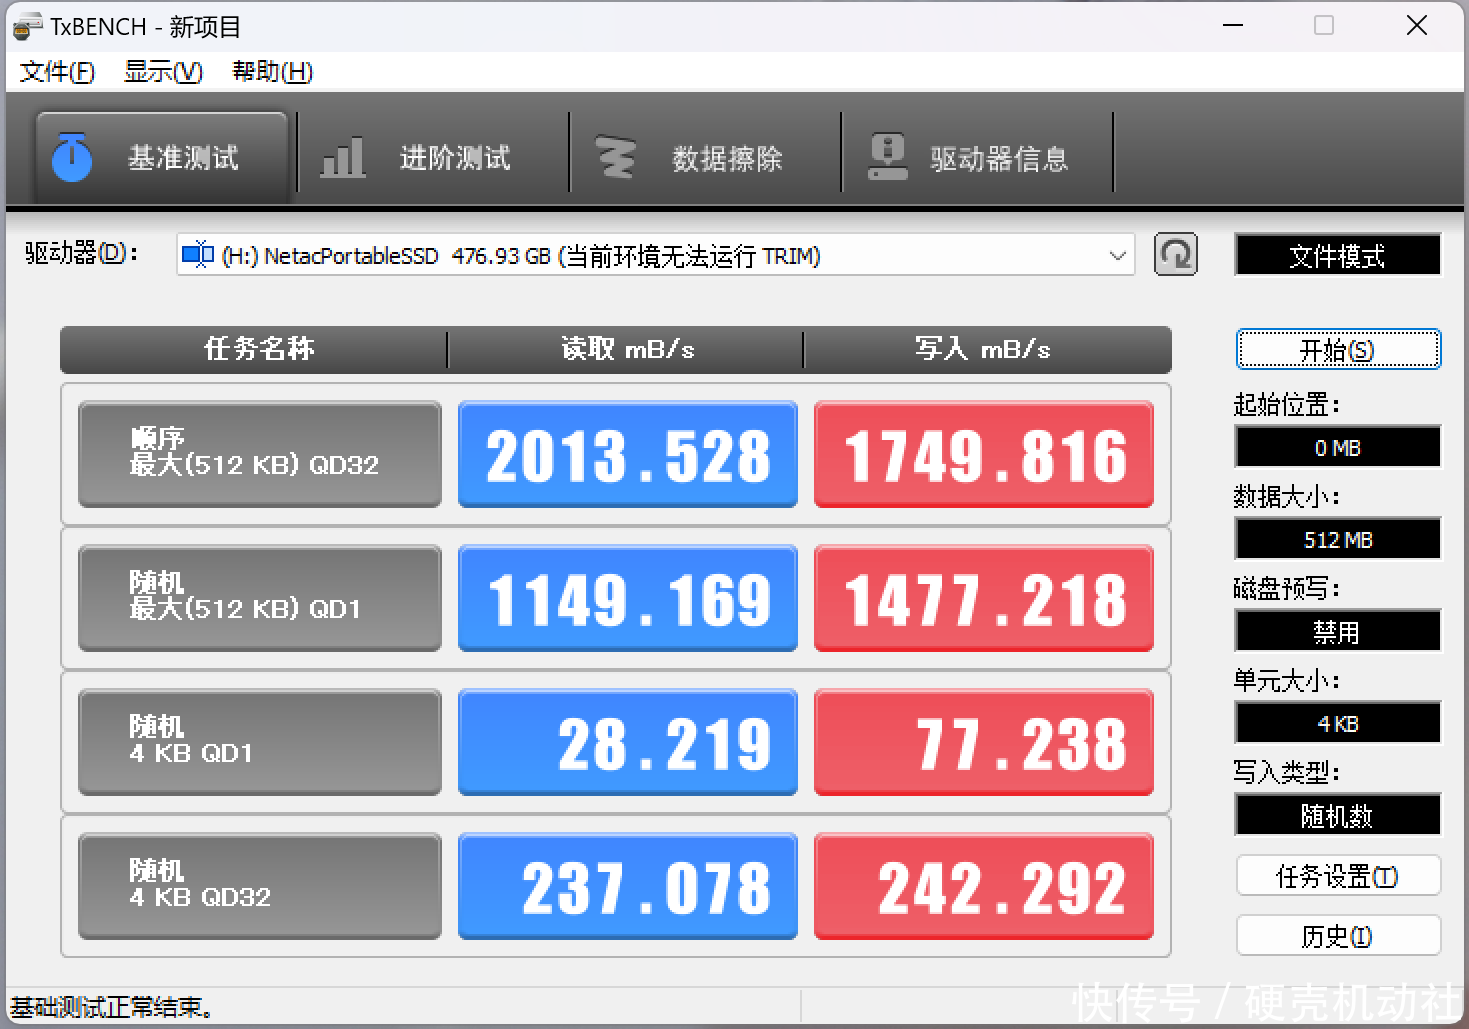Switch to the 驱动器信息 tab
The width and height of the screenshot is (1469, 1029).
(x=978, y=157)
